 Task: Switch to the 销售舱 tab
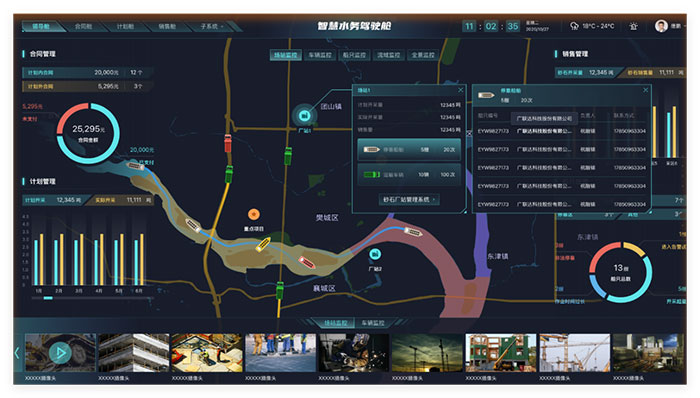(167, 26)
